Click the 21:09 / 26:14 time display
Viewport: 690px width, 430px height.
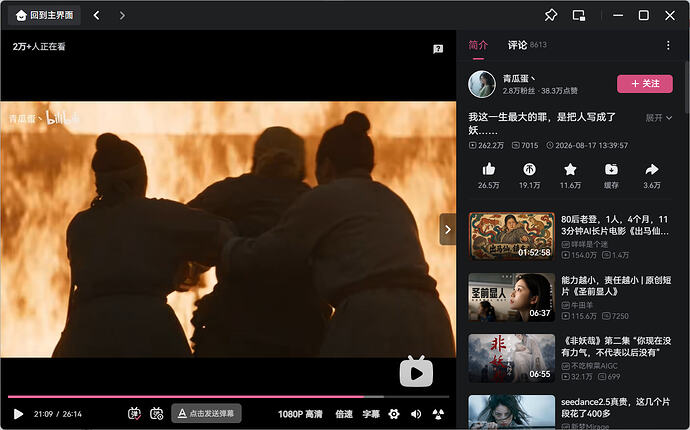[x=58, y=414]
